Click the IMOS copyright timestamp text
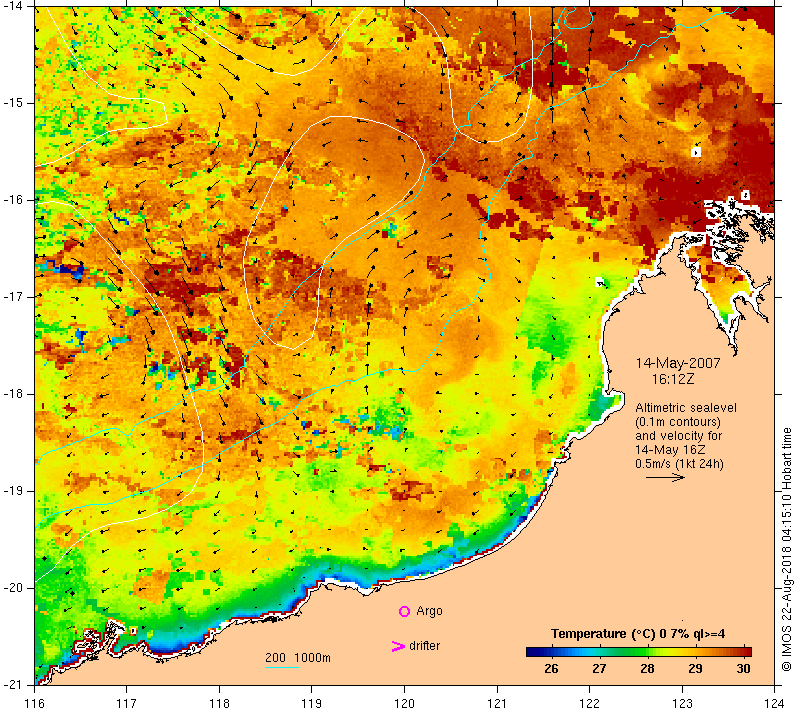 [x=786, y=549]
